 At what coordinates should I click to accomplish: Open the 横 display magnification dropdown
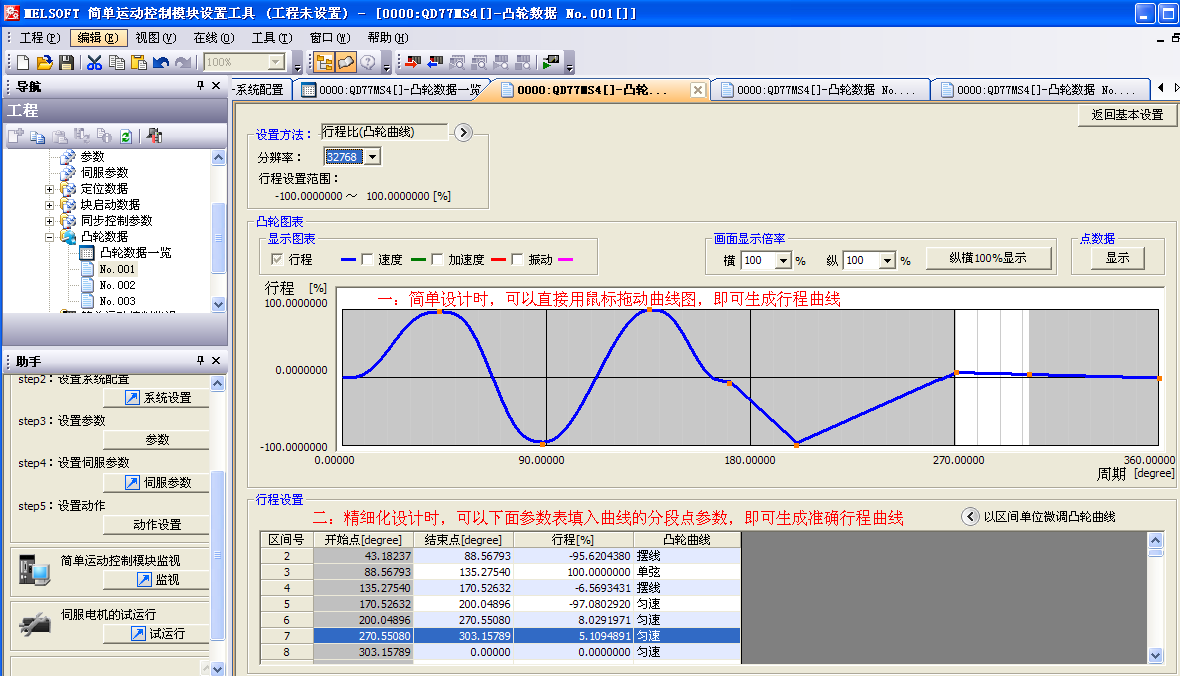(x=783, y=261)
